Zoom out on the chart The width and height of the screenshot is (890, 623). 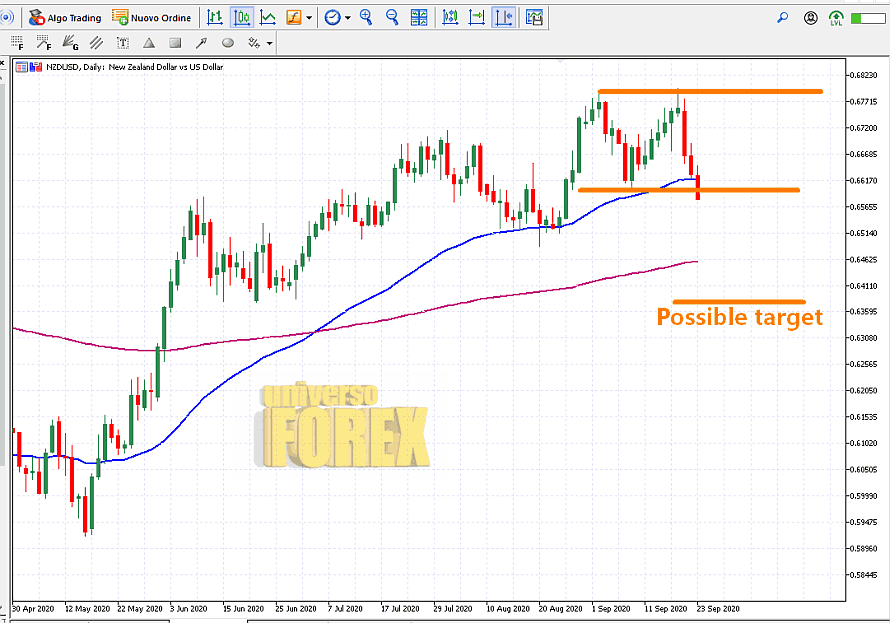(x=392, y=18)
